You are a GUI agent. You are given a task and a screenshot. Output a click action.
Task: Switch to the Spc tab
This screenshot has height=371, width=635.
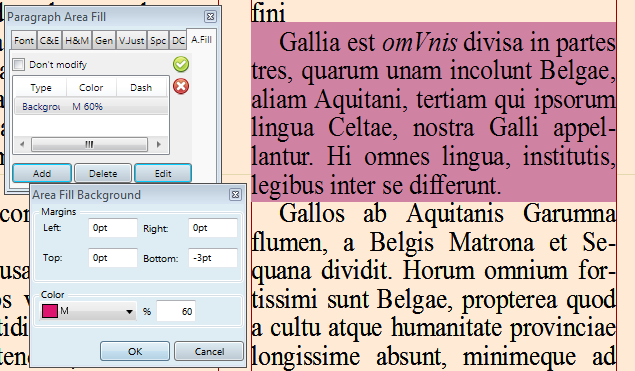[x=158, y=41]
